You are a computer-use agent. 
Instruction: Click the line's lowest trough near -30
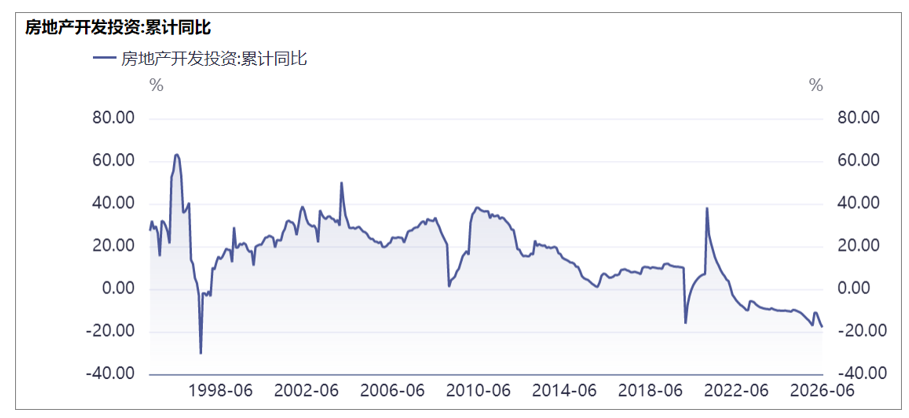pos(201,353)
